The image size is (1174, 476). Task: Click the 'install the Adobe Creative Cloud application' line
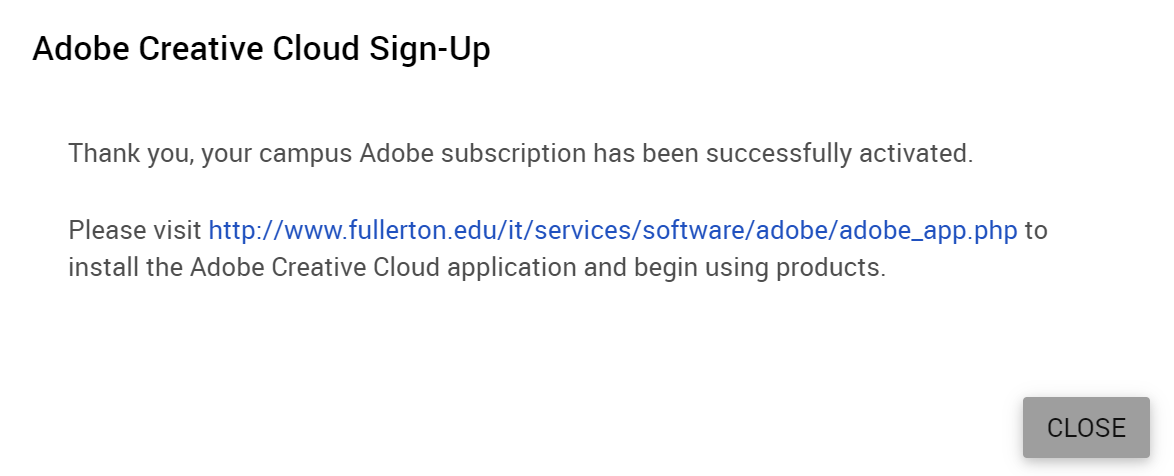pos(322,267)
